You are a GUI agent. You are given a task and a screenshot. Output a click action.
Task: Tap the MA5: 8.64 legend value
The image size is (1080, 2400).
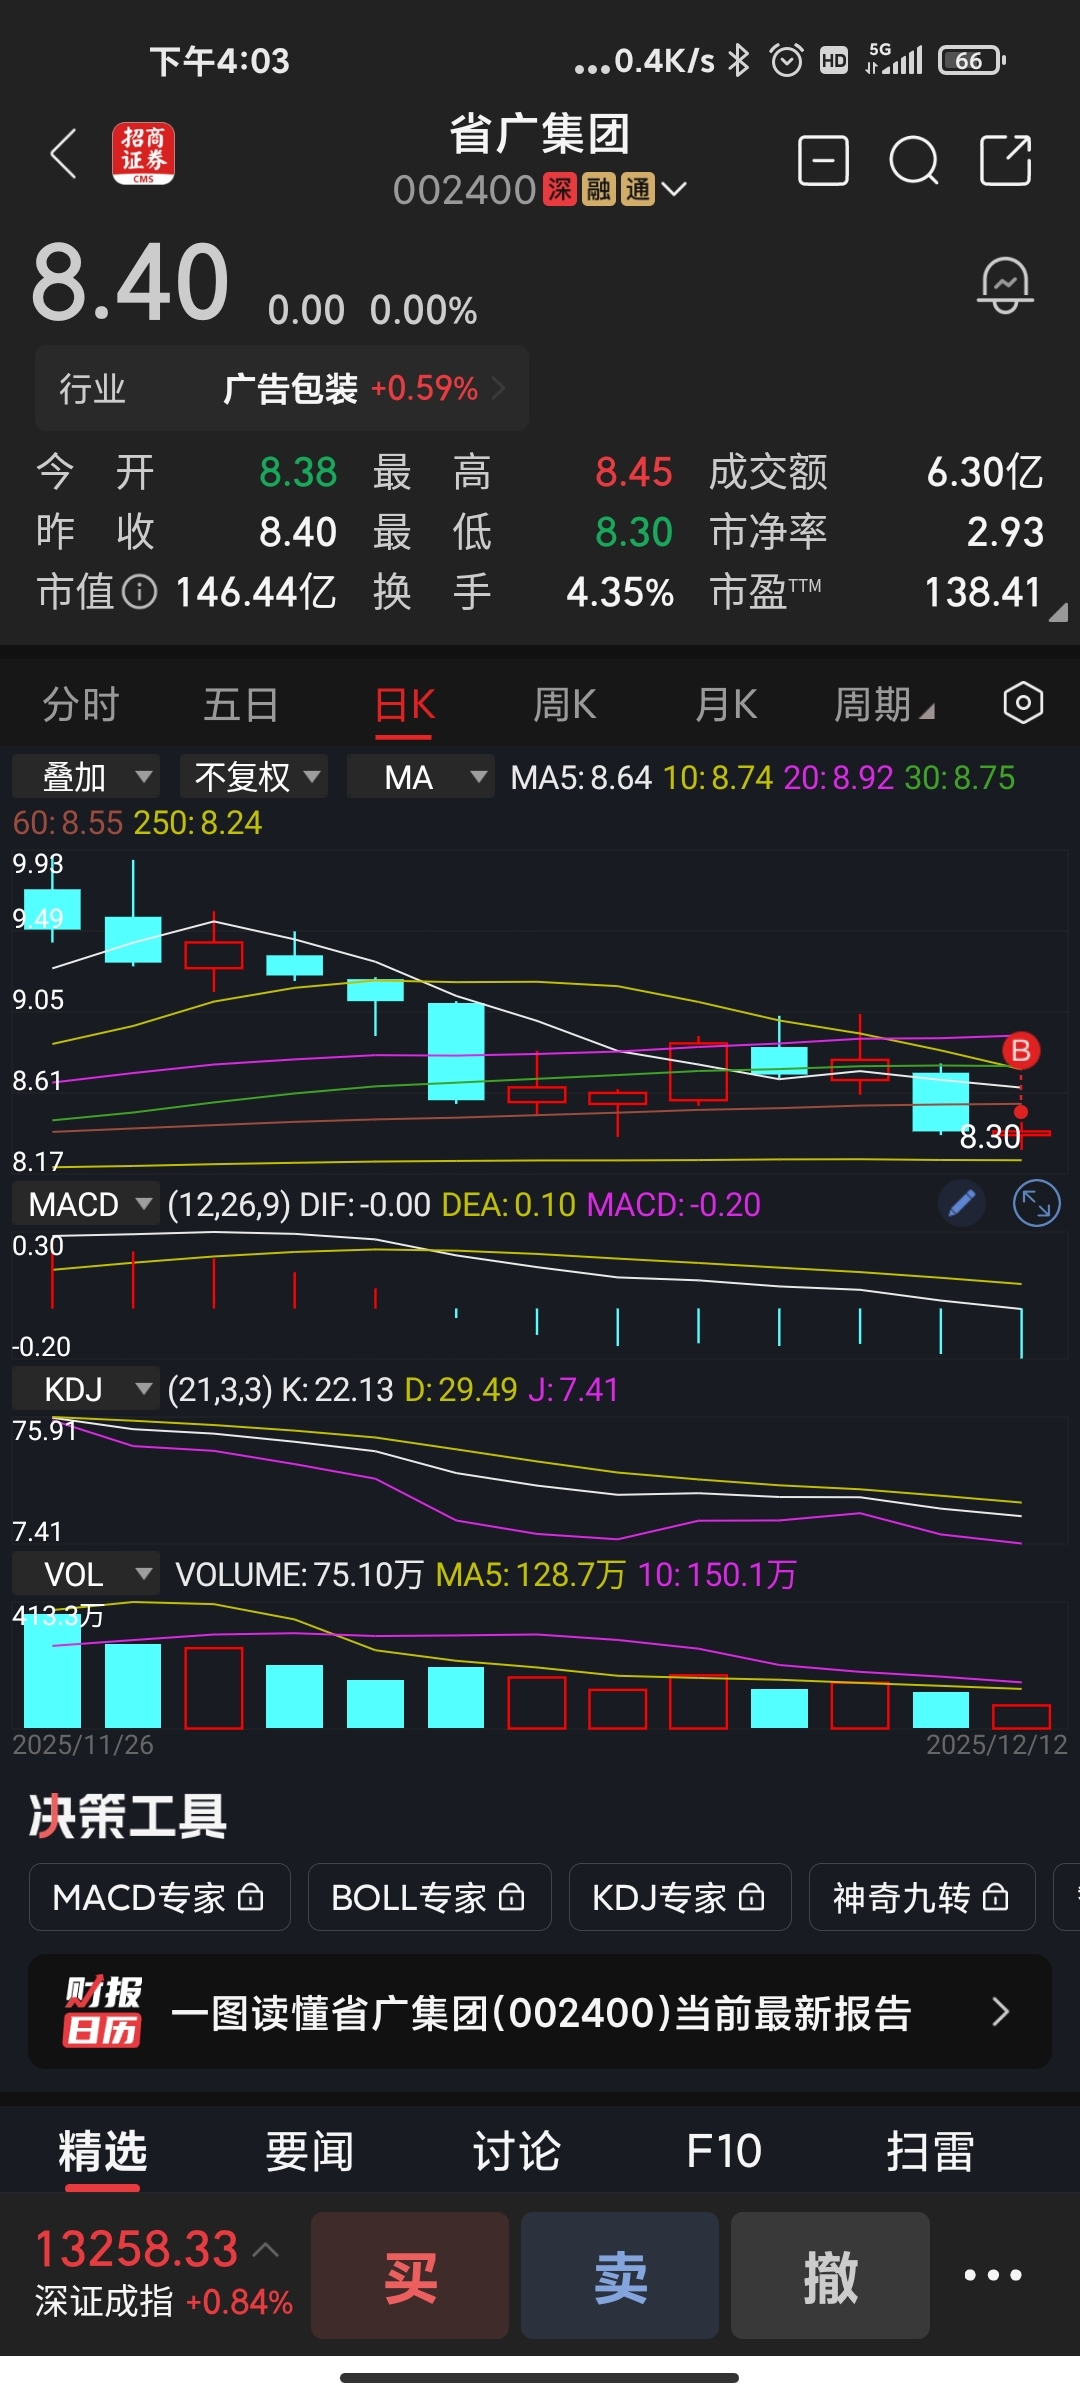click(x=581, y=777)
